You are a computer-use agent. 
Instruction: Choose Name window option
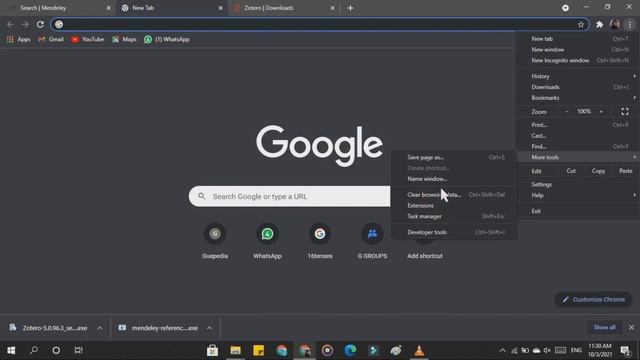point(454,179)
